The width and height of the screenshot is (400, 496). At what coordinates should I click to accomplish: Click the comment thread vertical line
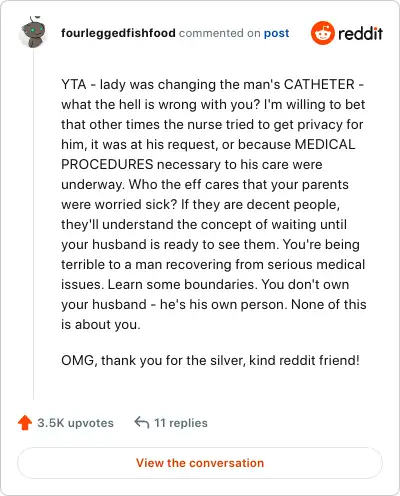tap(33, 223)
